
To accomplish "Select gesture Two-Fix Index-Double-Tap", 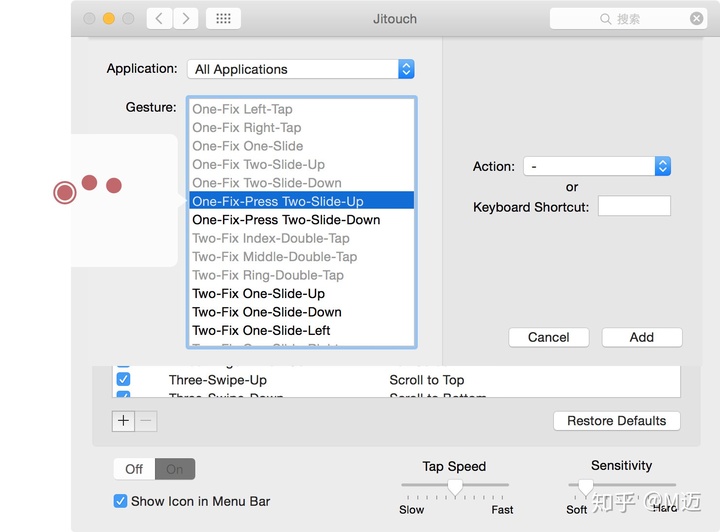I will click(x=301, y=238).
